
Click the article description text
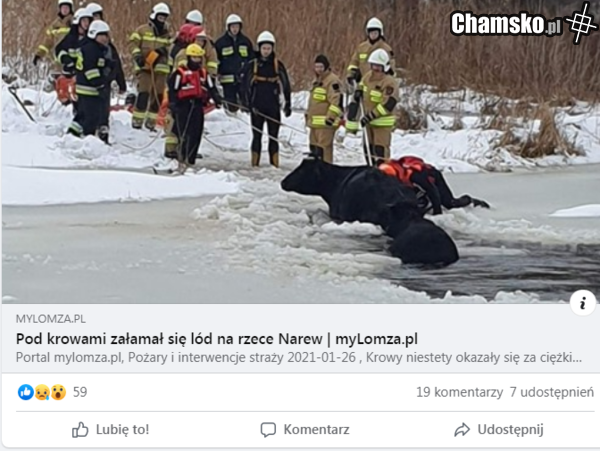299,357
